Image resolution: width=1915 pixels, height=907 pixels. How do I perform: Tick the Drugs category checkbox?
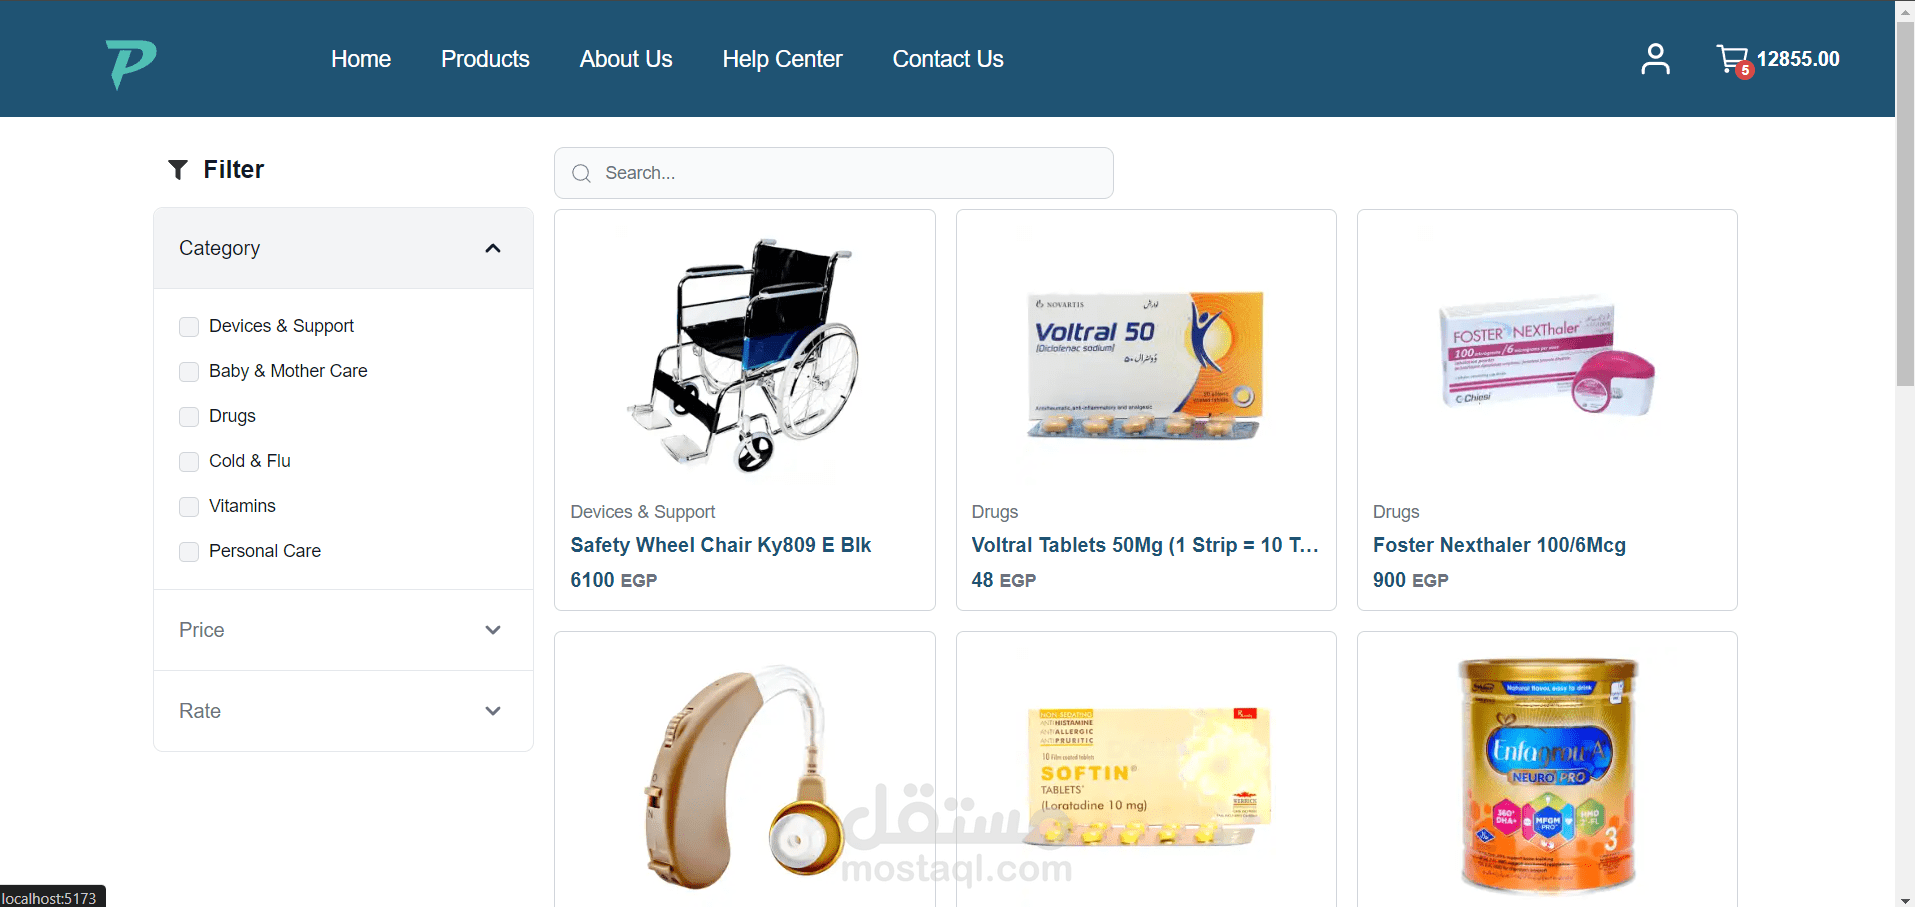tap(189, 417)
